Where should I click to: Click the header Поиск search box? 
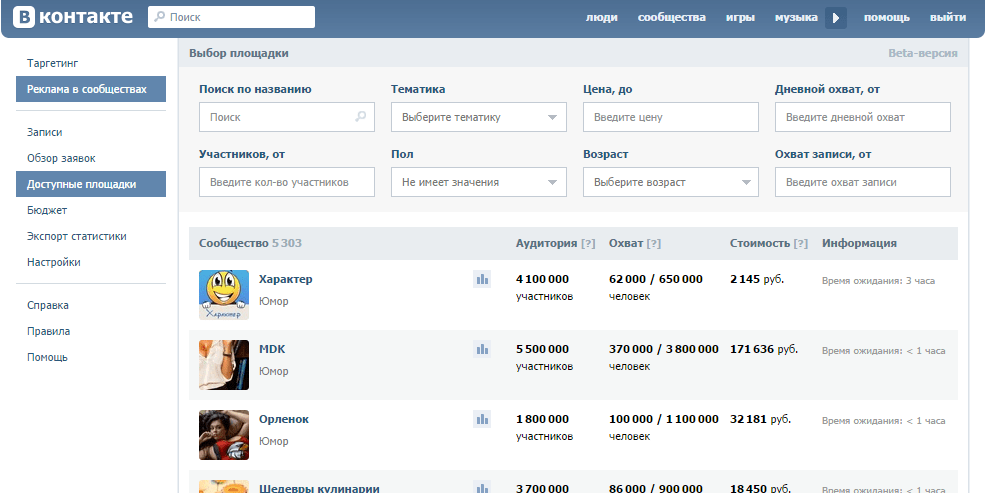coord(231,17)
